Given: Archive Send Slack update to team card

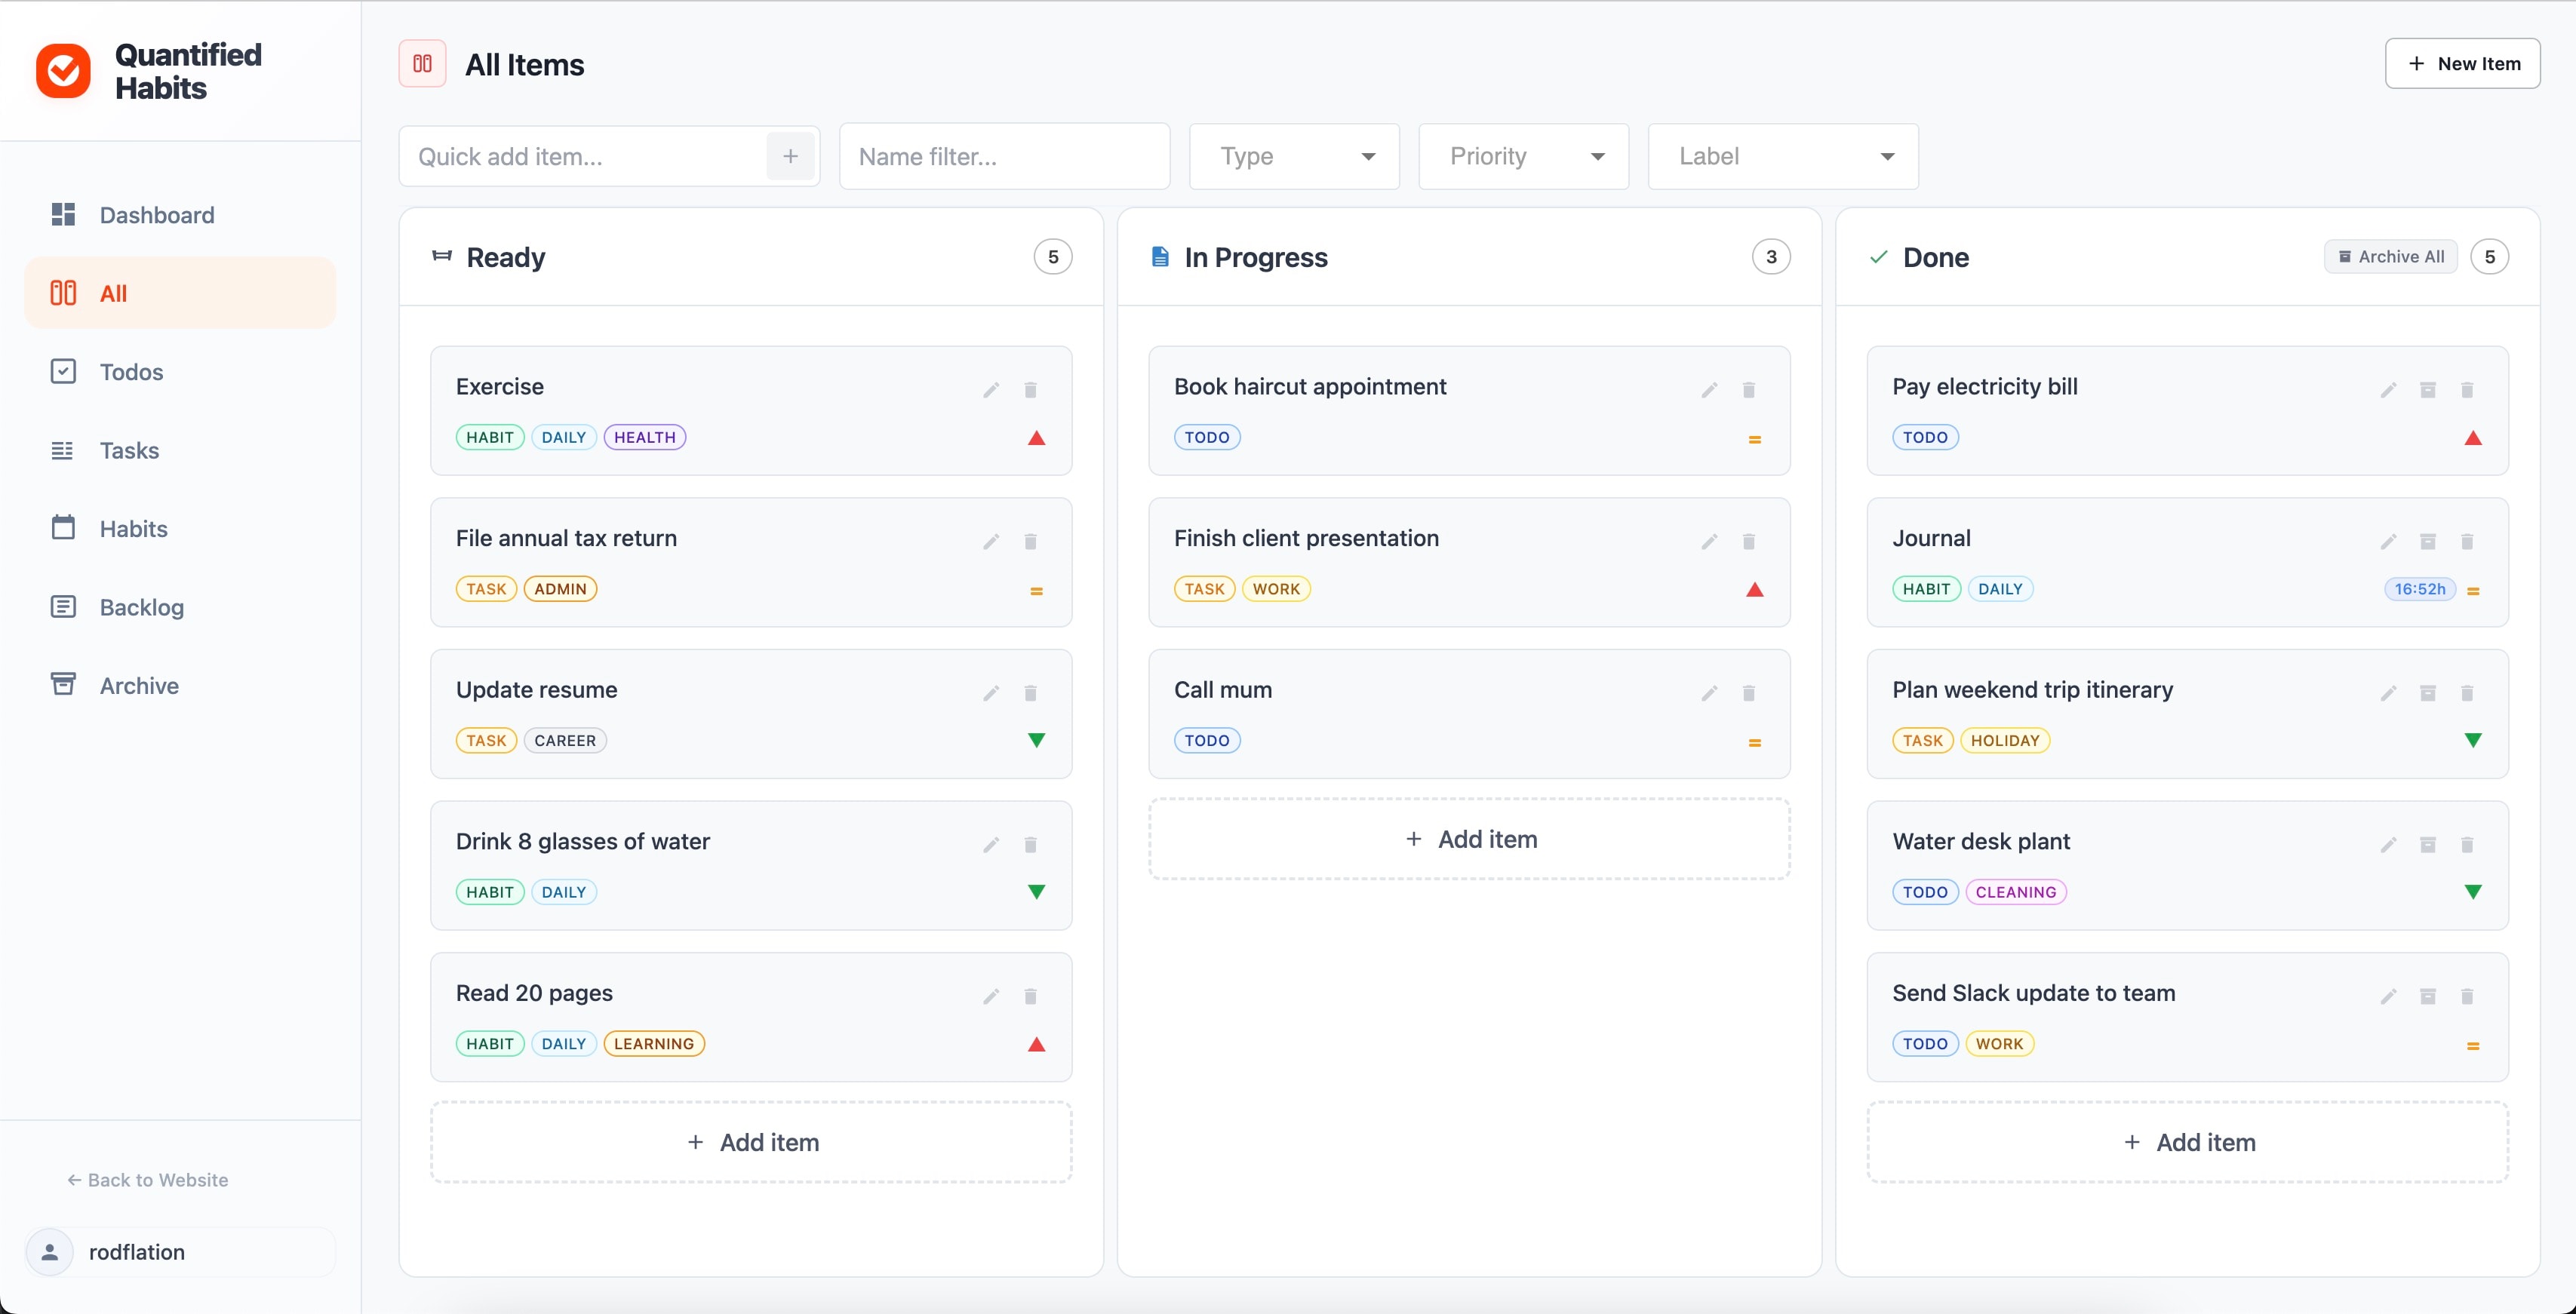Looking at the screenshot, I should pyautogui.click(x=2427, y=996).
